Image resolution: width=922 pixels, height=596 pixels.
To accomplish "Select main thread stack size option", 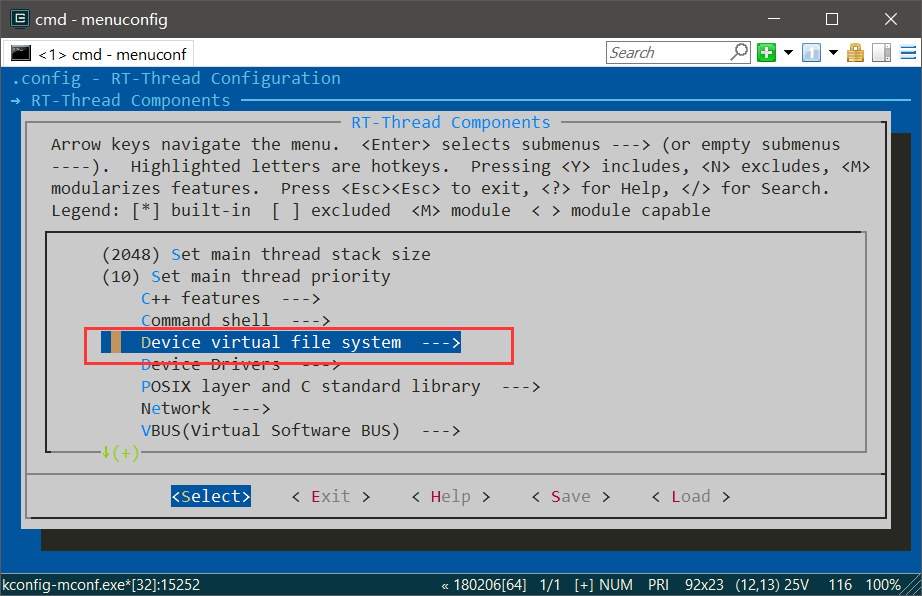I will click(266, 255).
